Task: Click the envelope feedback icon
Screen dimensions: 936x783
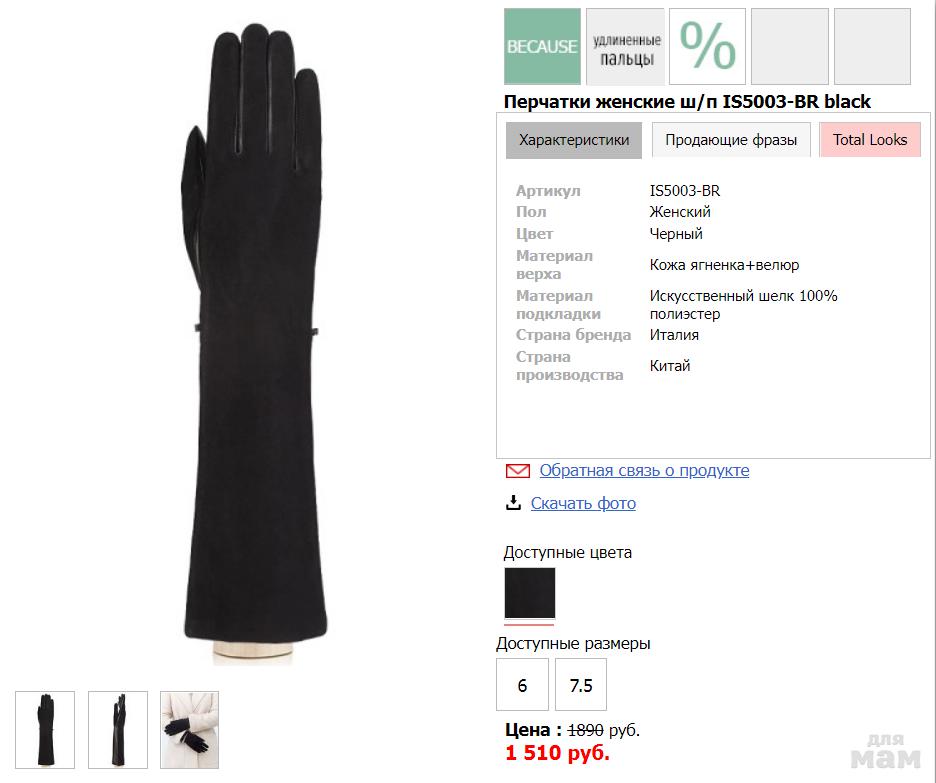Action: (518, 471)
